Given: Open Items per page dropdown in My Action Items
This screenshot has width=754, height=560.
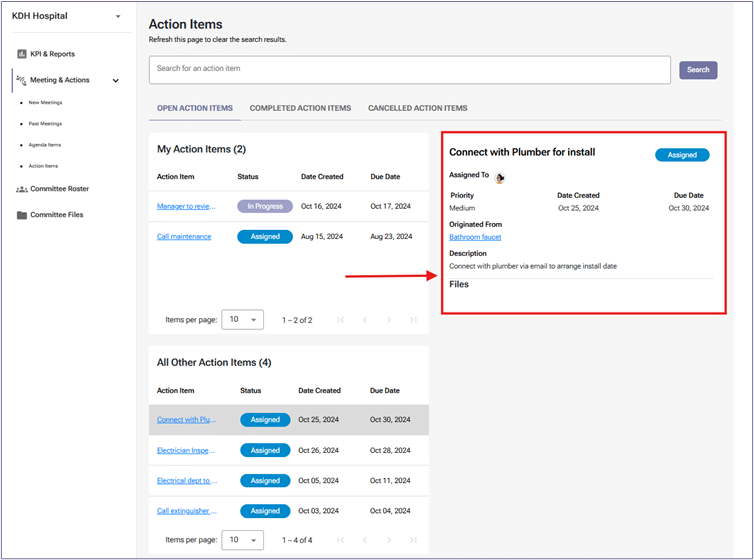Looking at the screenshot, I should click(x=242, y=320).
